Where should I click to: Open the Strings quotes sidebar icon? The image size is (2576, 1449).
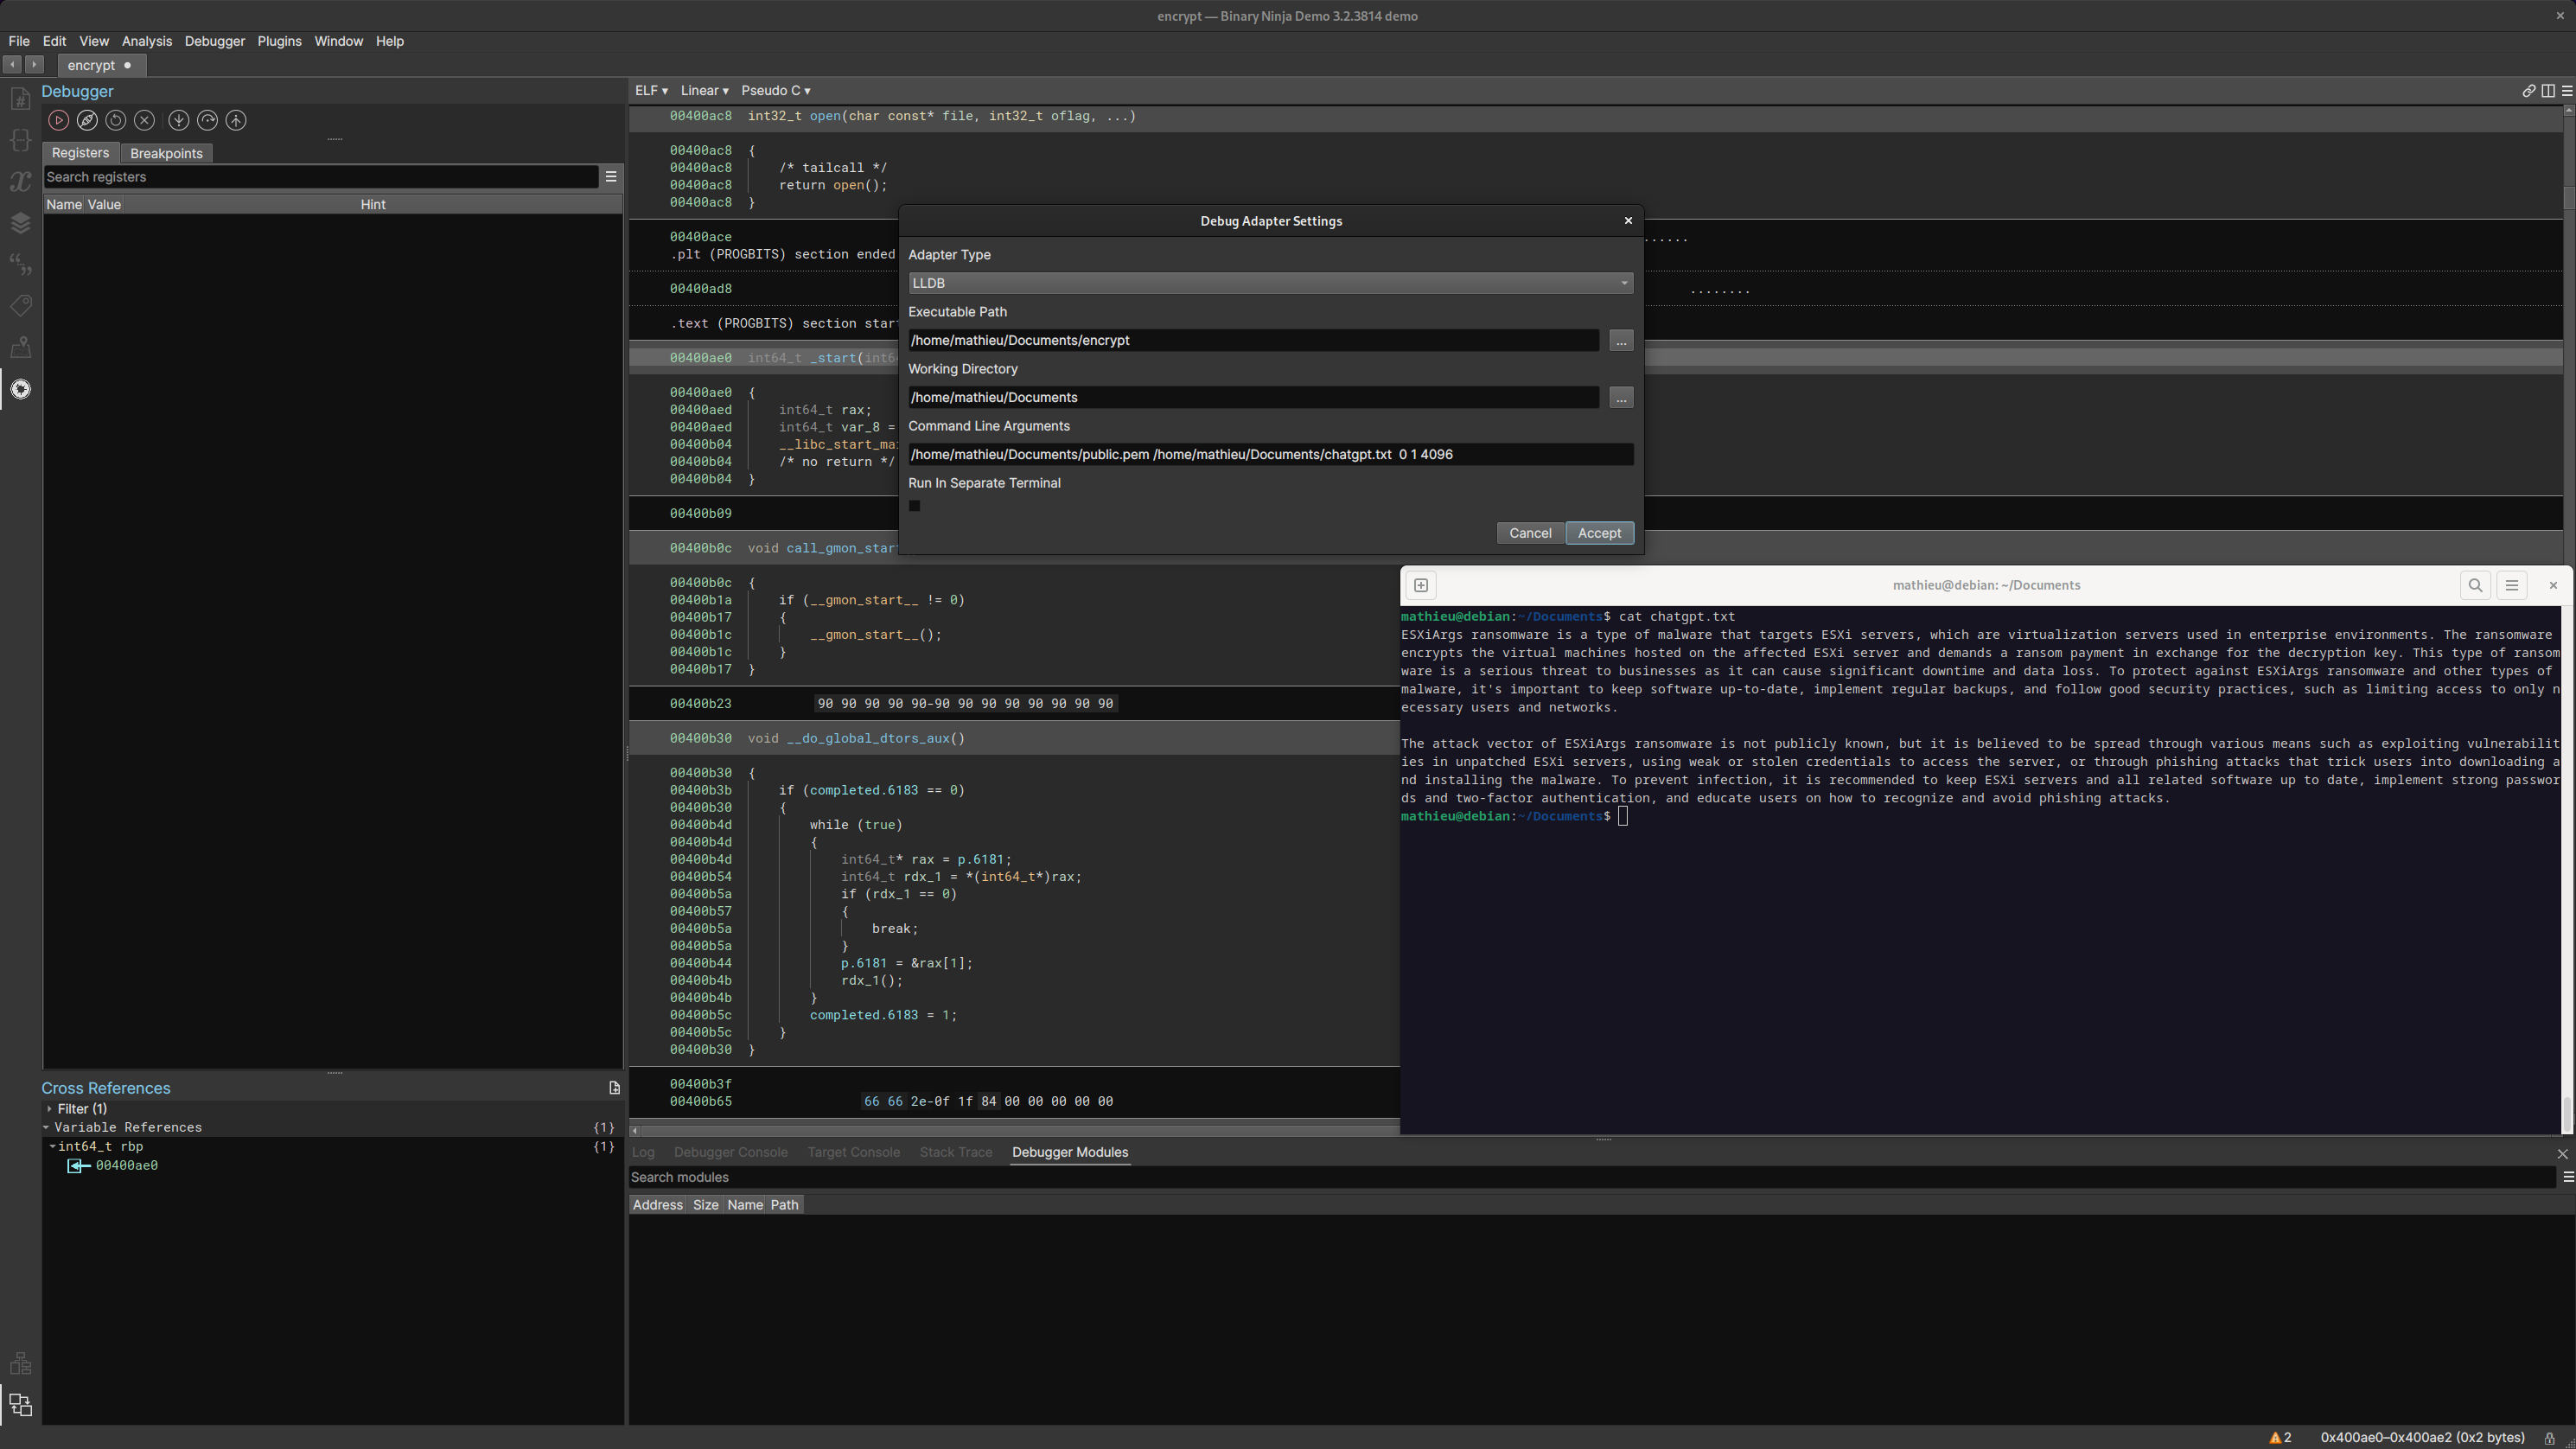click(20, 264)
